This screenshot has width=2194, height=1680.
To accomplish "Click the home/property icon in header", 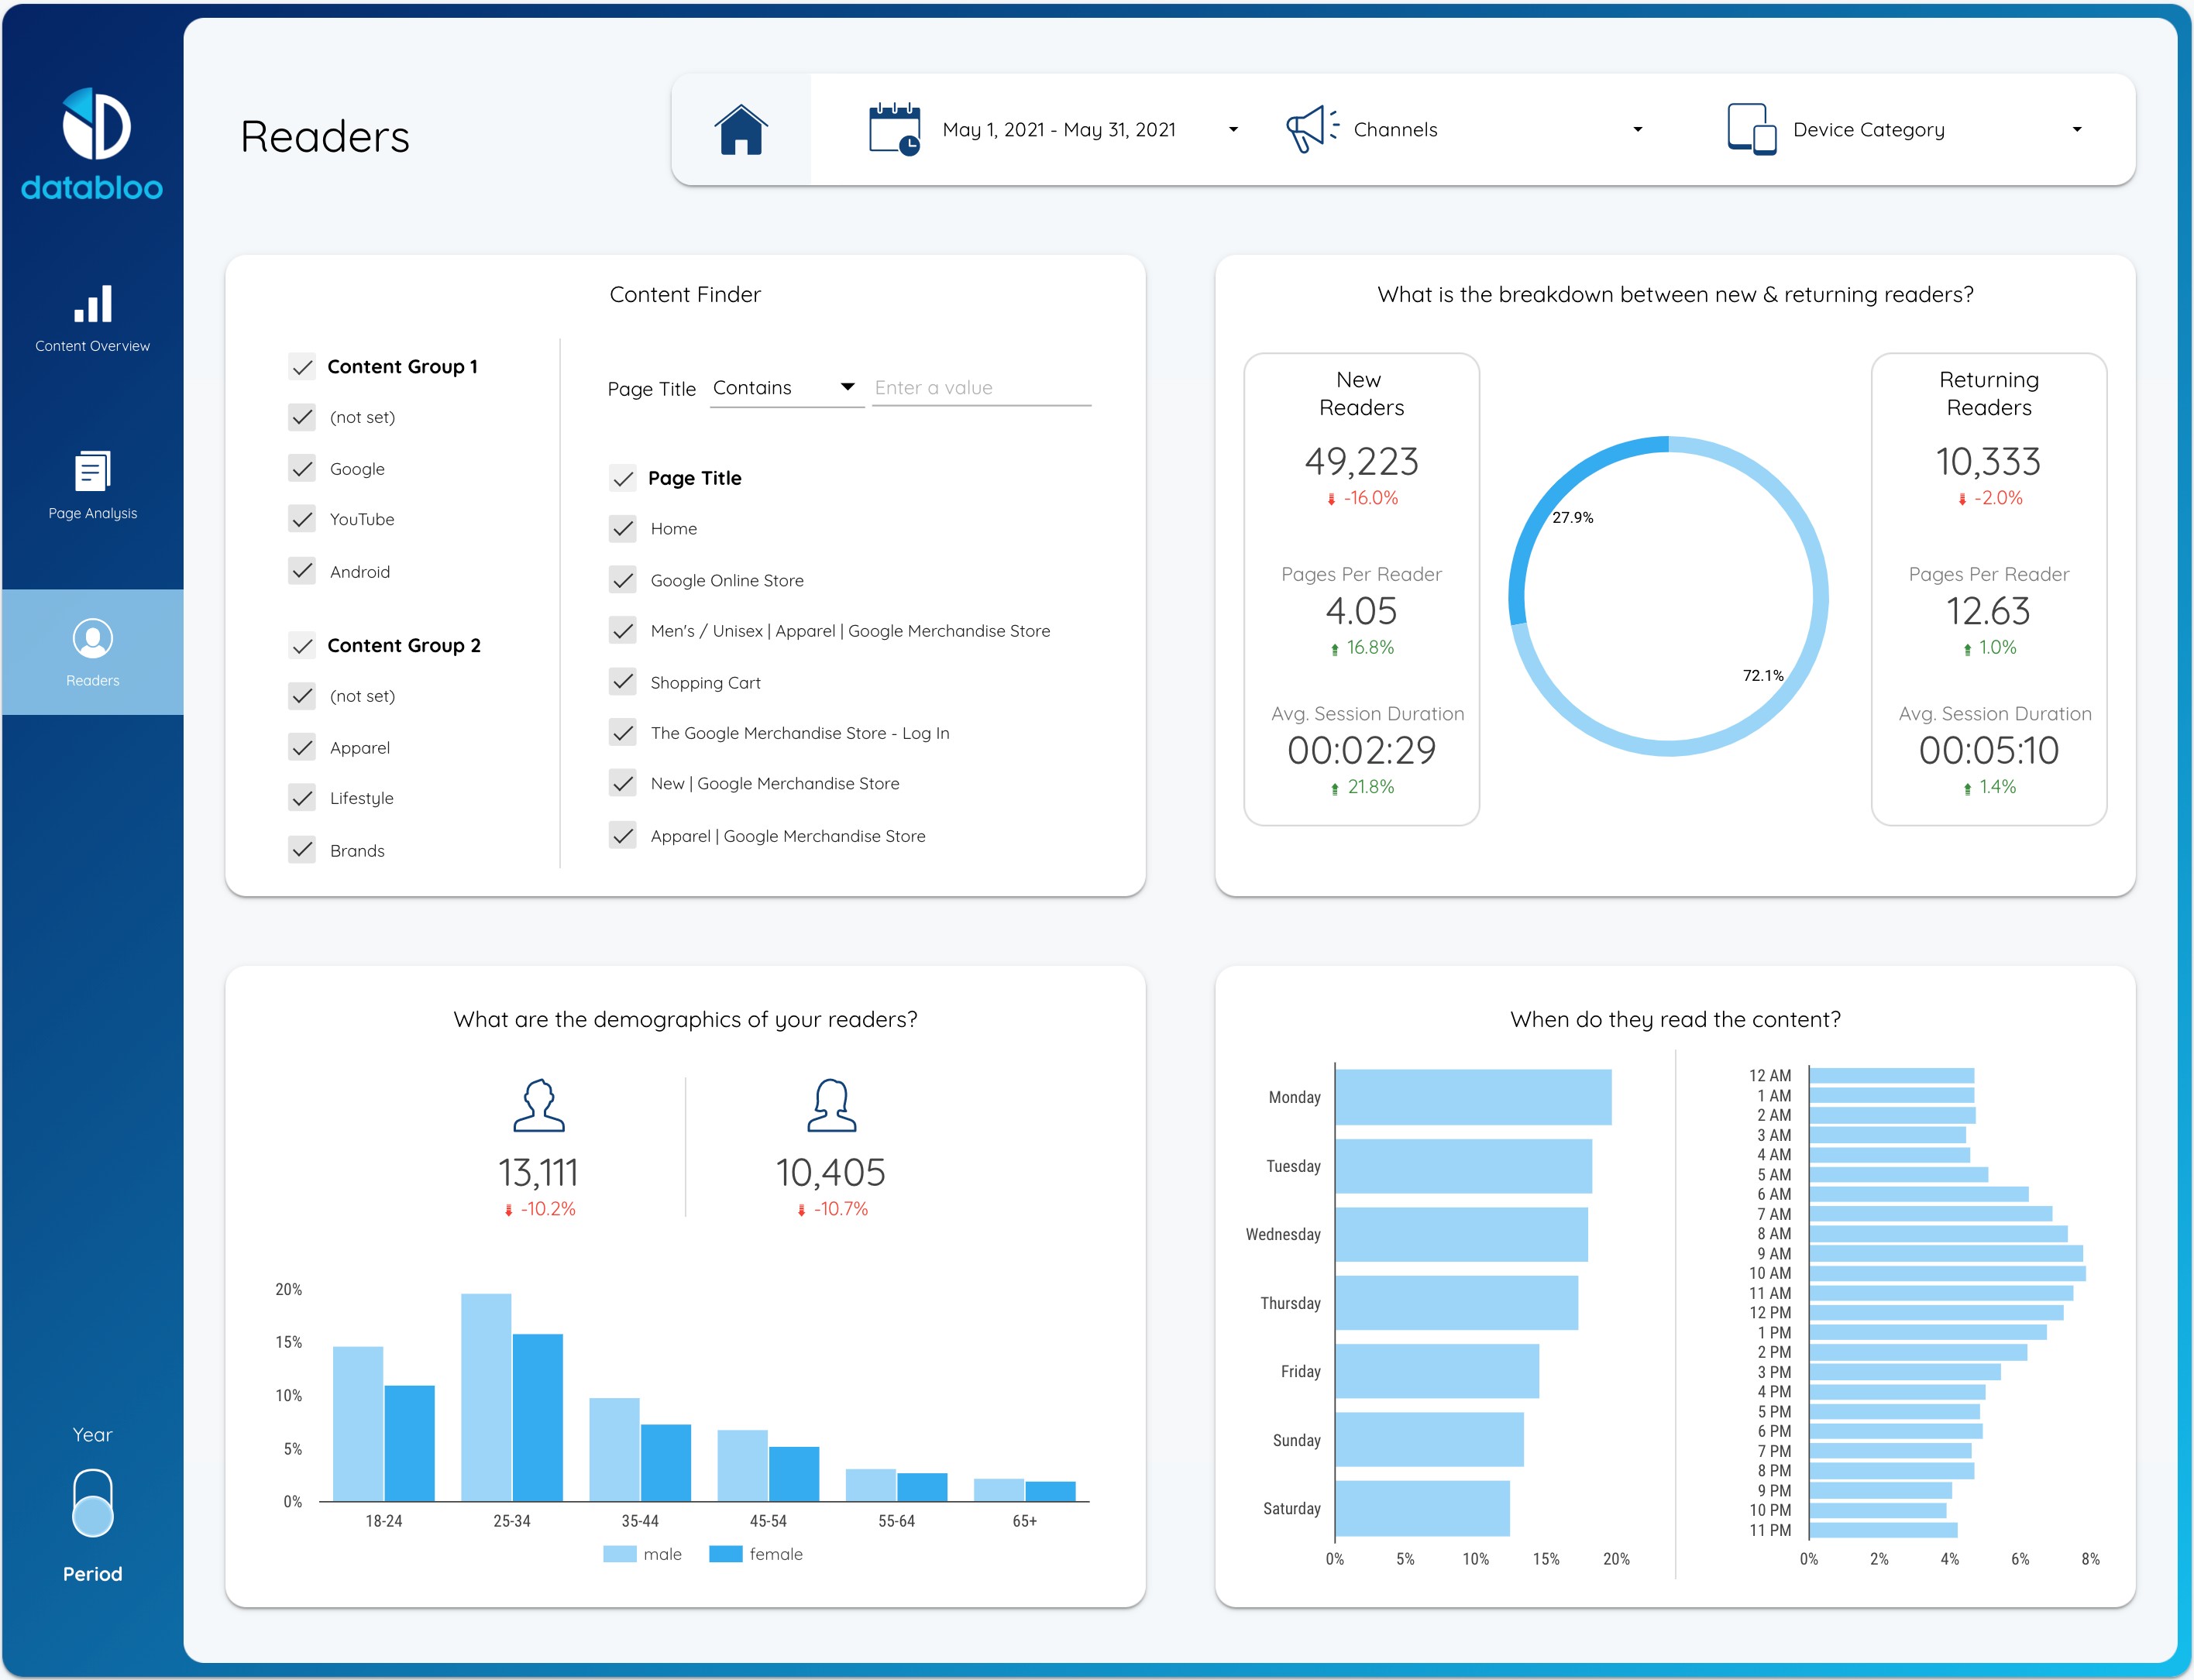I will (740, 129).
